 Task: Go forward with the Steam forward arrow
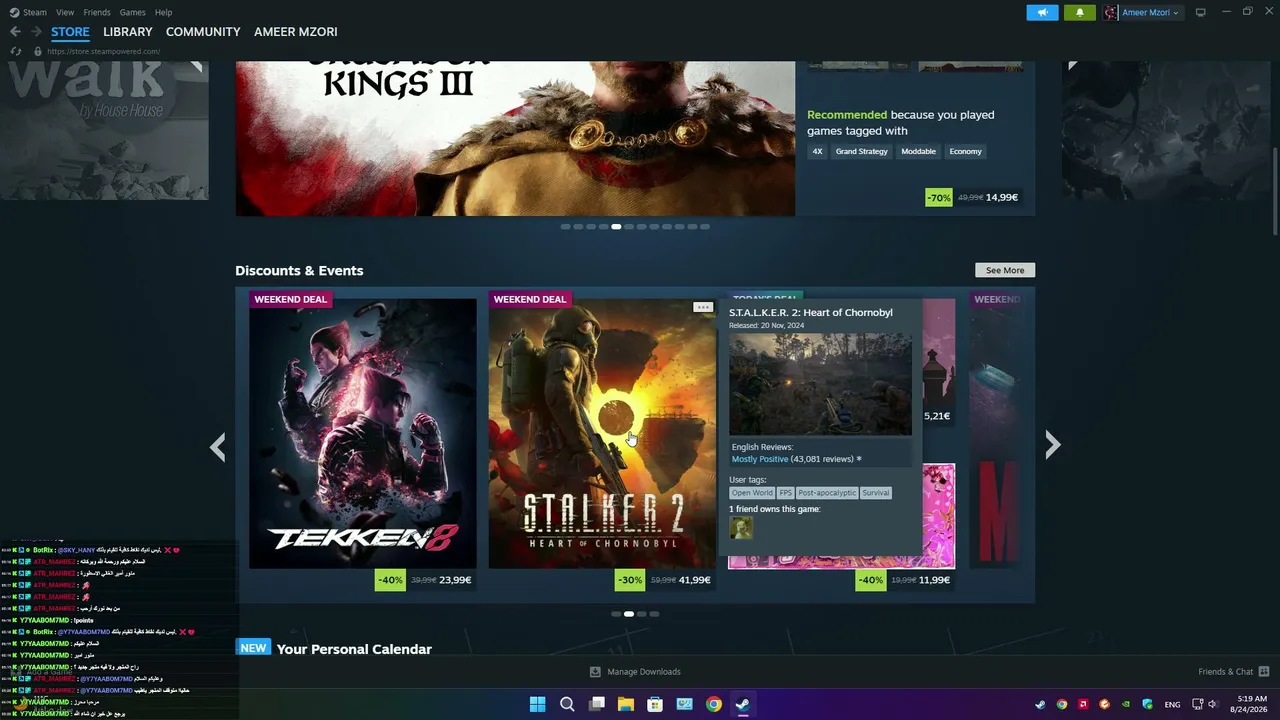click(x=35, y=32)
